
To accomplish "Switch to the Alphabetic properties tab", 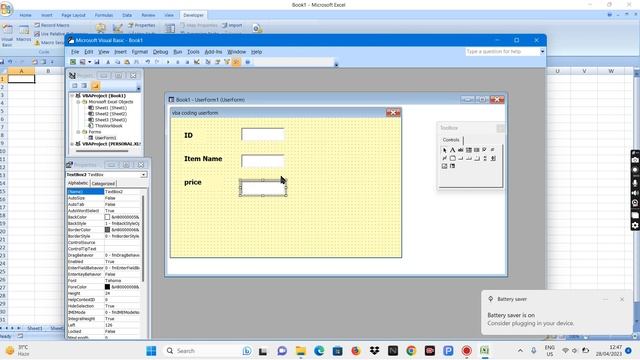I will pyautogui.click(x=78, y=183).
